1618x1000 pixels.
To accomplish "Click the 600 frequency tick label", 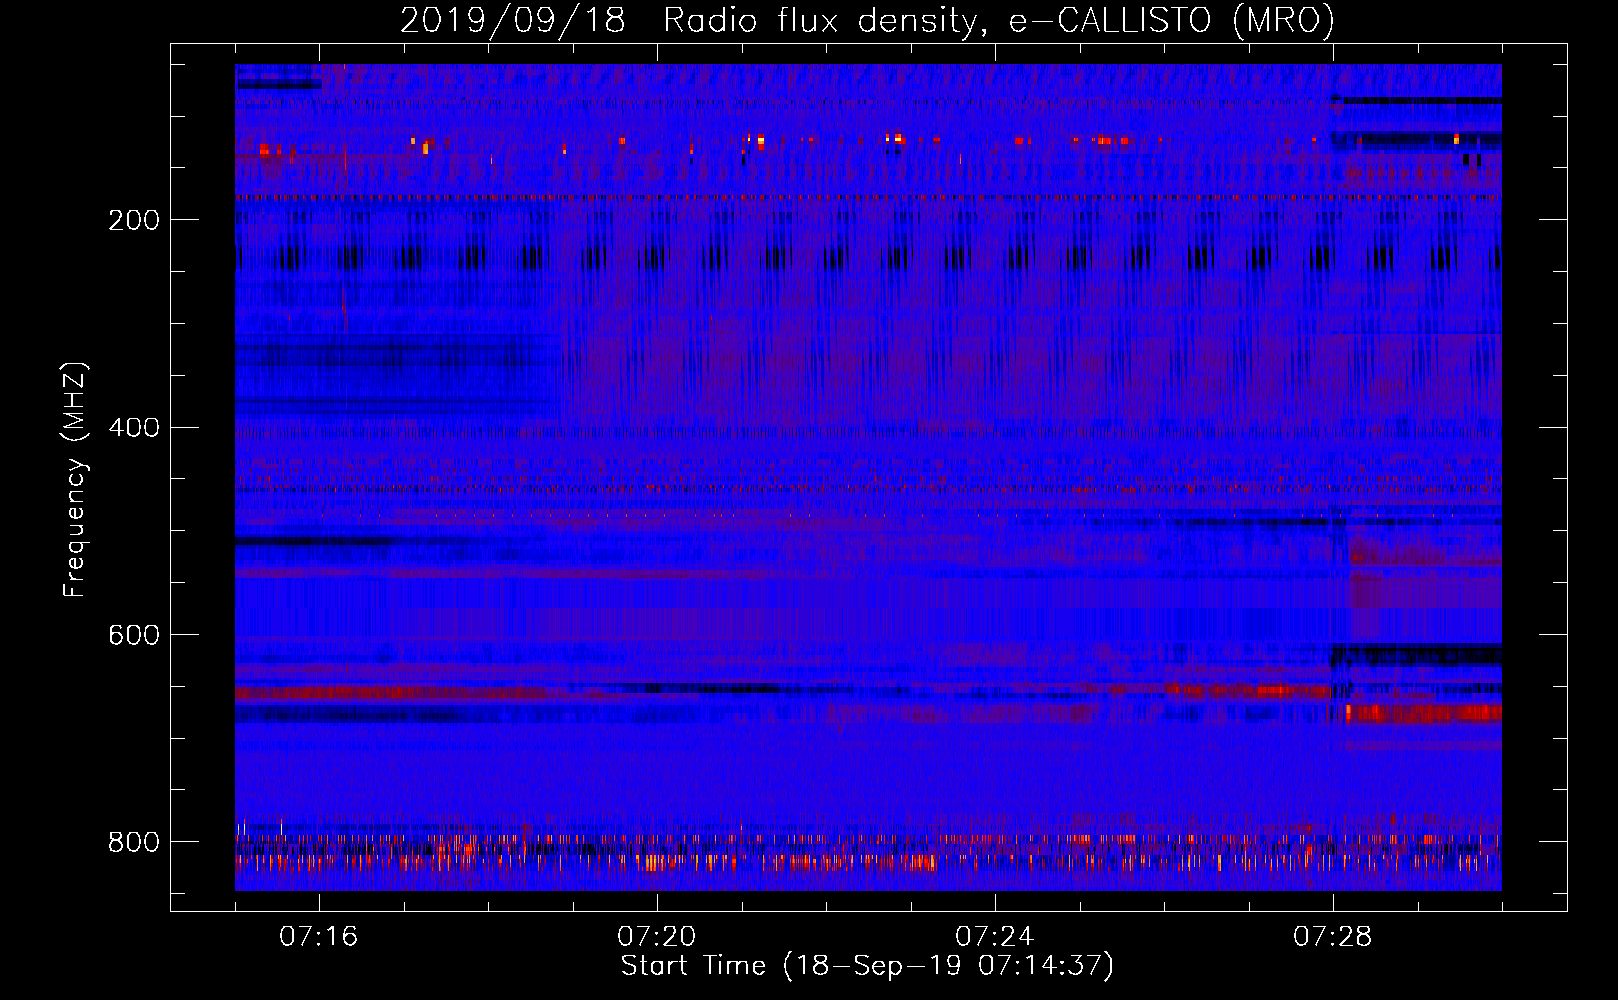I will tap(134, 636).
